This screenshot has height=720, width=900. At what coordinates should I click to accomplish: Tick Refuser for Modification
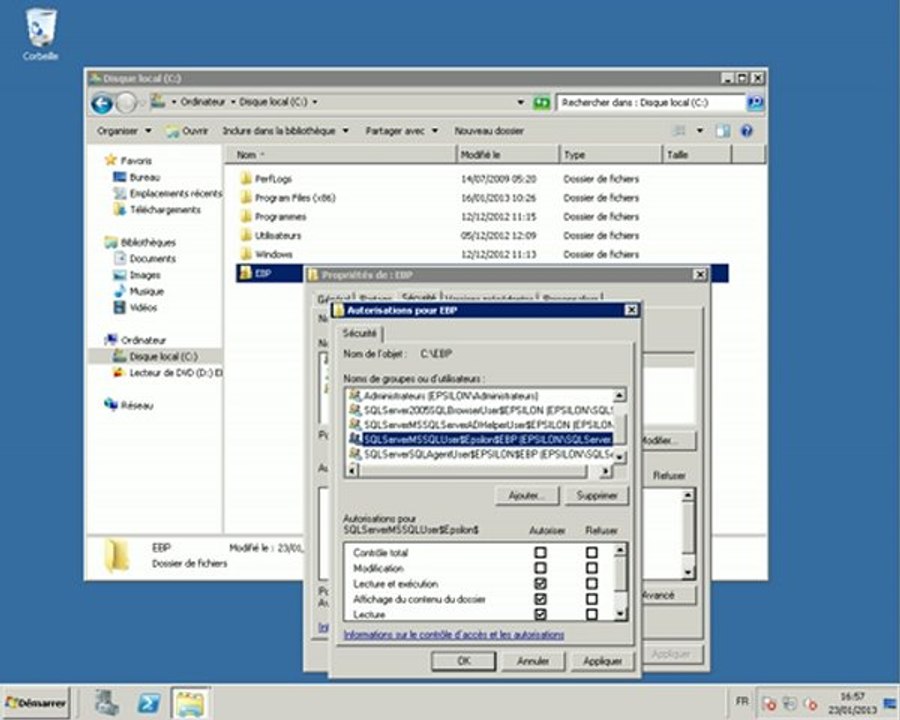pyautogui.click(x=592, y=568)
